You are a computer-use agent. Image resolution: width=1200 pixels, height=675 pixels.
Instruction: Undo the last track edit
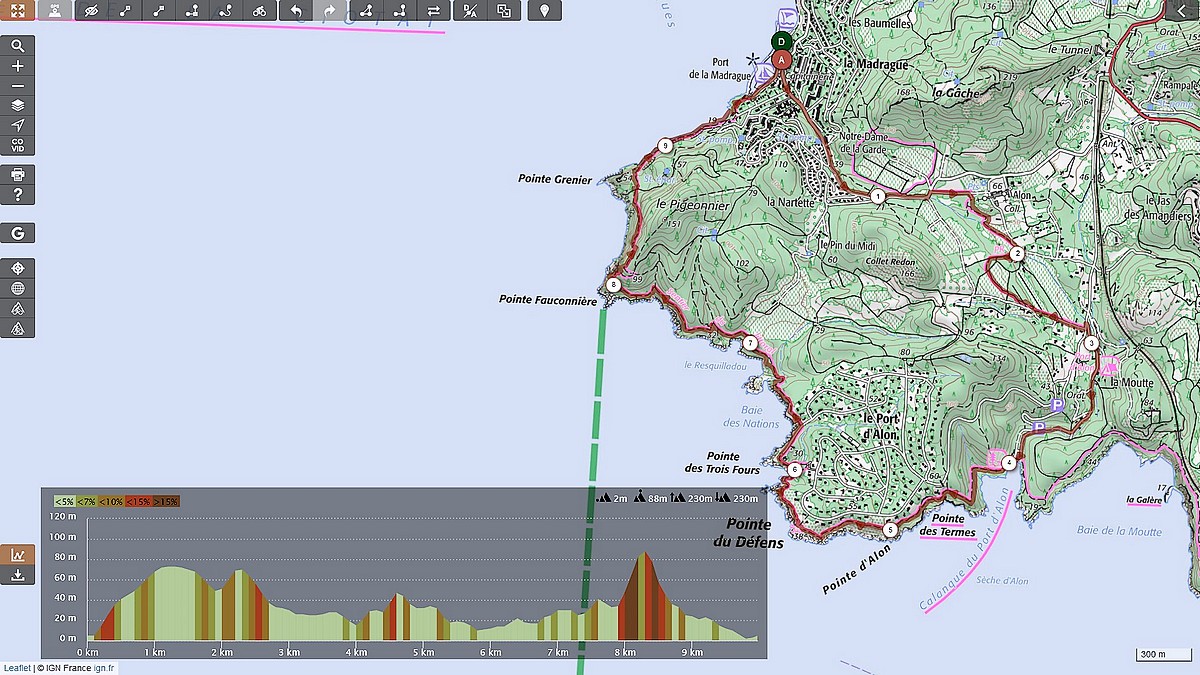point(296,11)
